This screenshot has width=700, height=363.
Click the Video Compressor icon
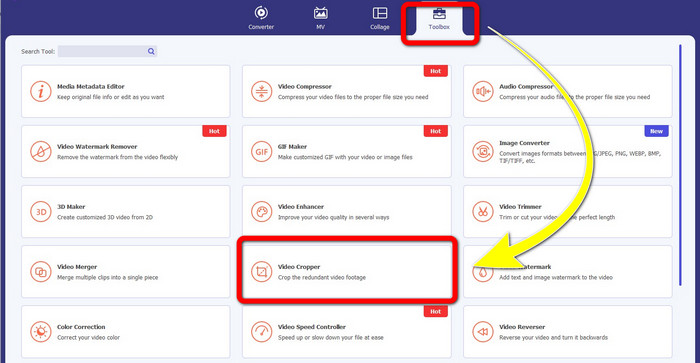point(262,92)
